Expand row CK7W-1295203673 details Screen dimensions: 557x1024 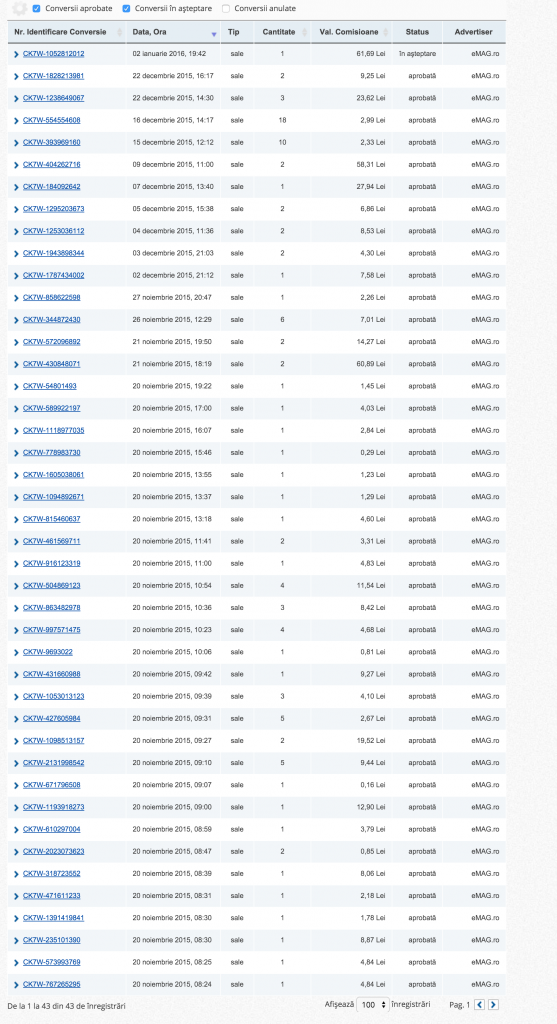pos(16,209)
